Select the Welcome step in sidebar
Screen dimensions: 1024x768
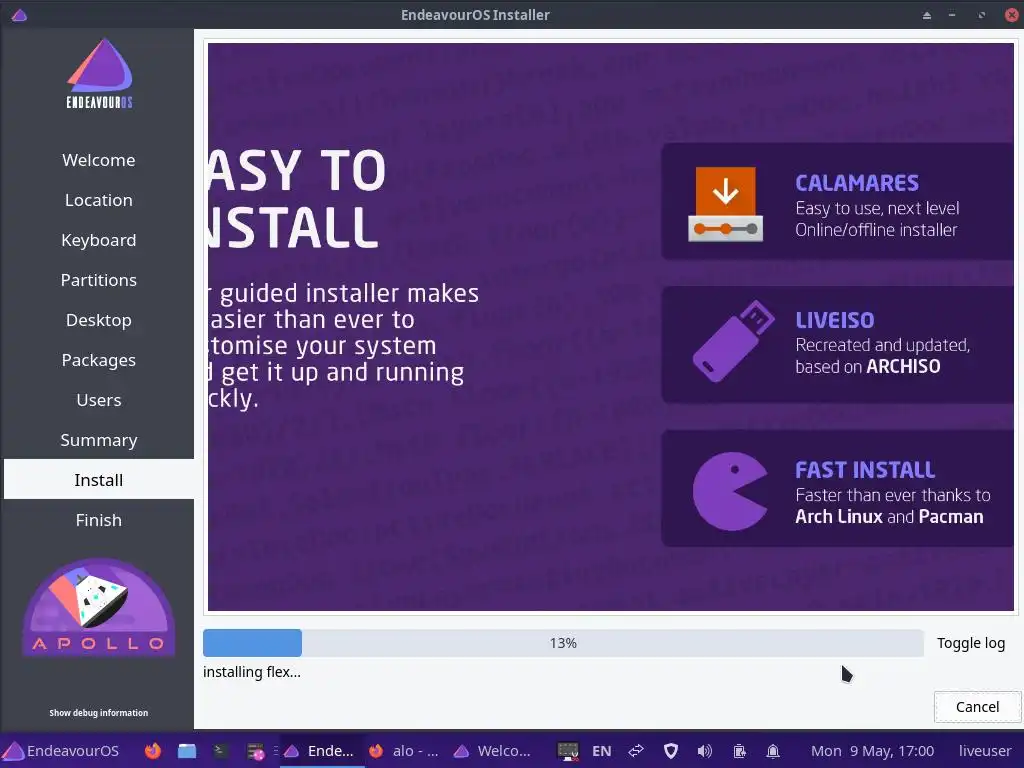(99, 160)
